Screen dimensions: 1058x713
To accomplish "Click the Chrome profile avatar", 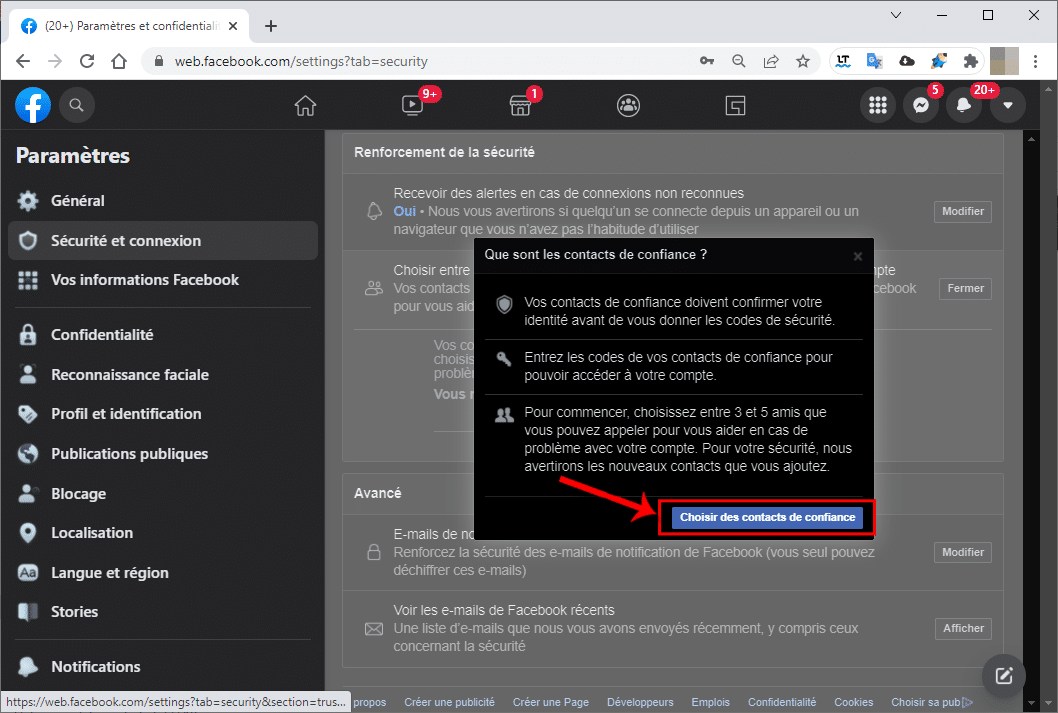I will [1004, 61].
